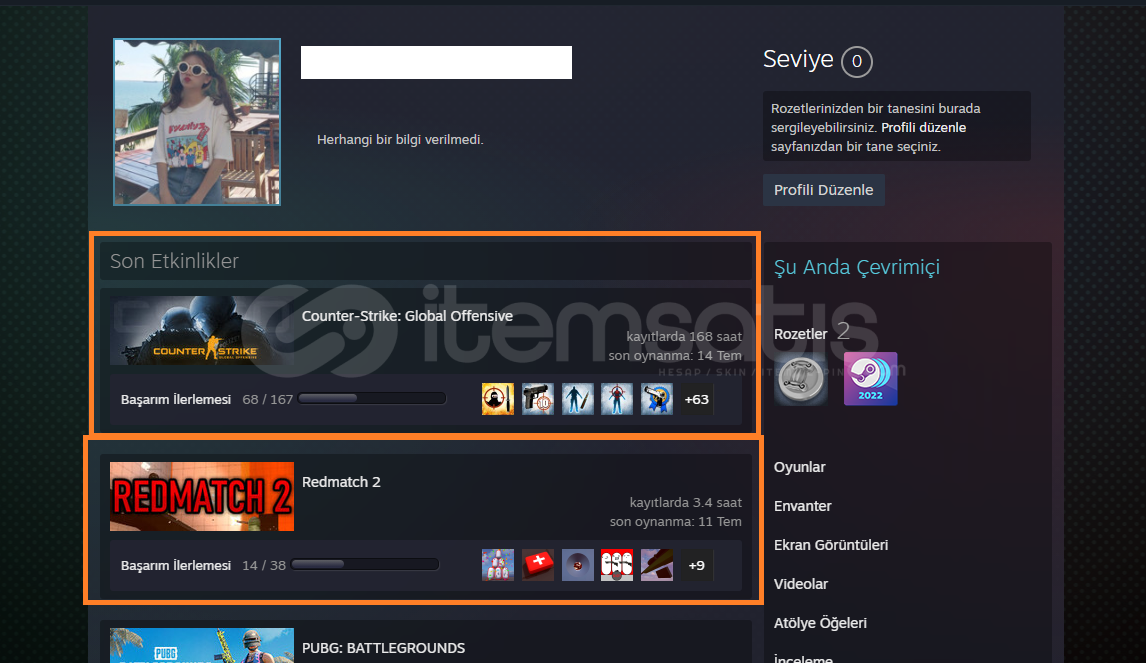The height and width of the screenshot is (663, 1146).
Task: Click the 'Seviye' level label
Action: (x=798, y=58)
